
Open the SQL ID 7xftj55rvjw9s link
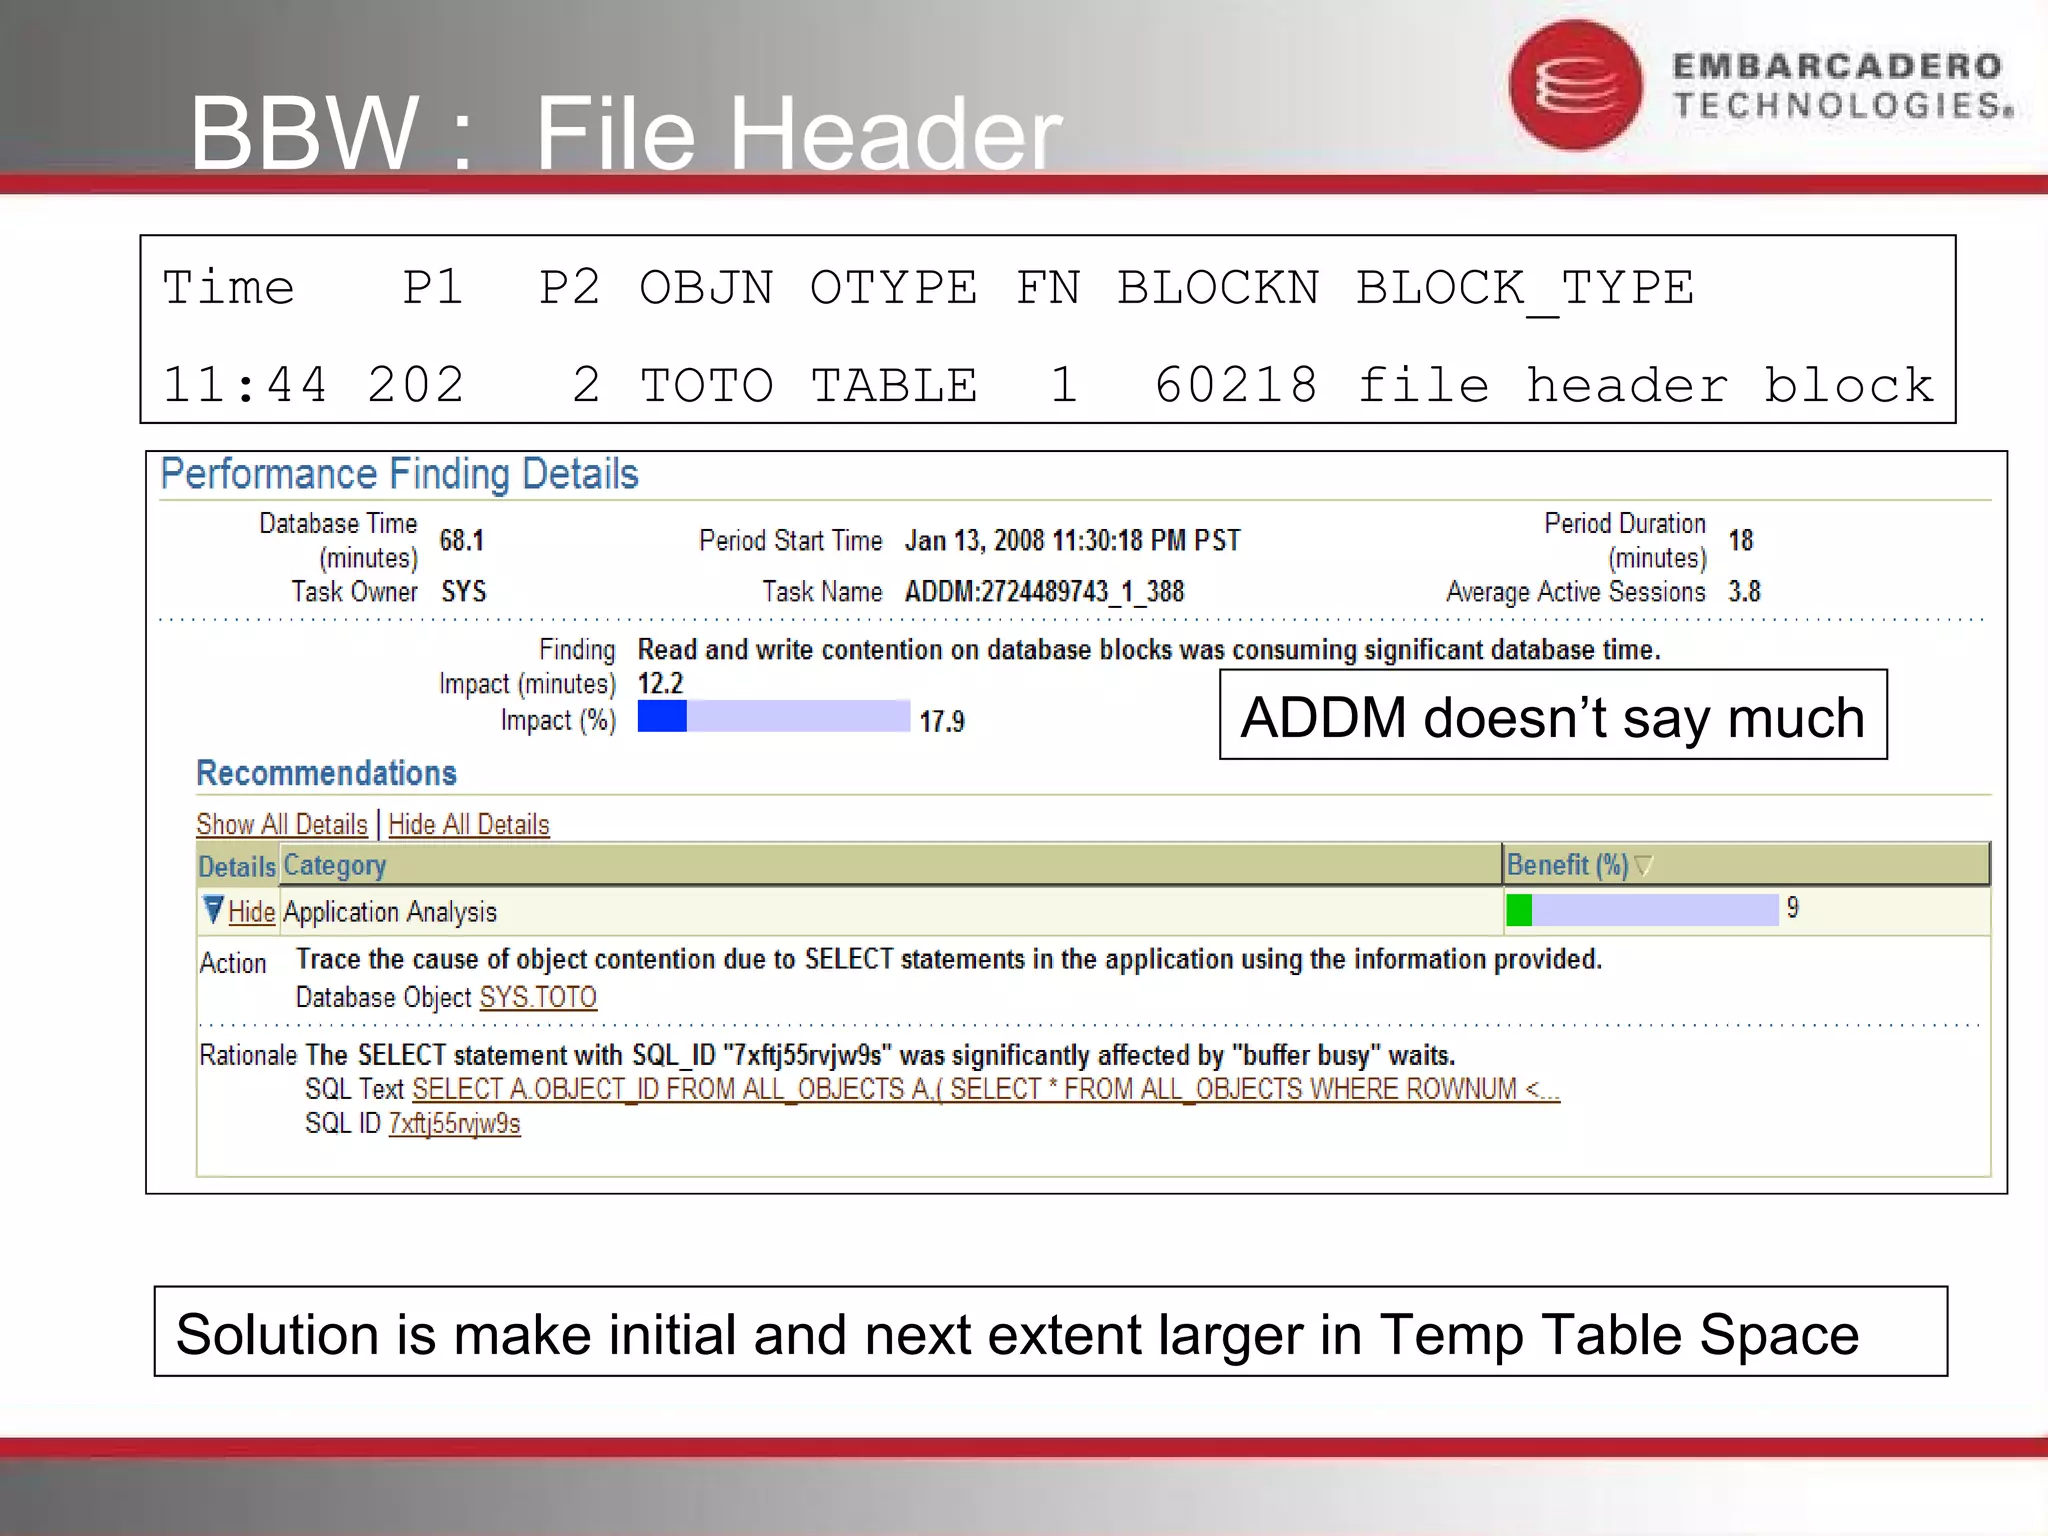point(454,1124)
